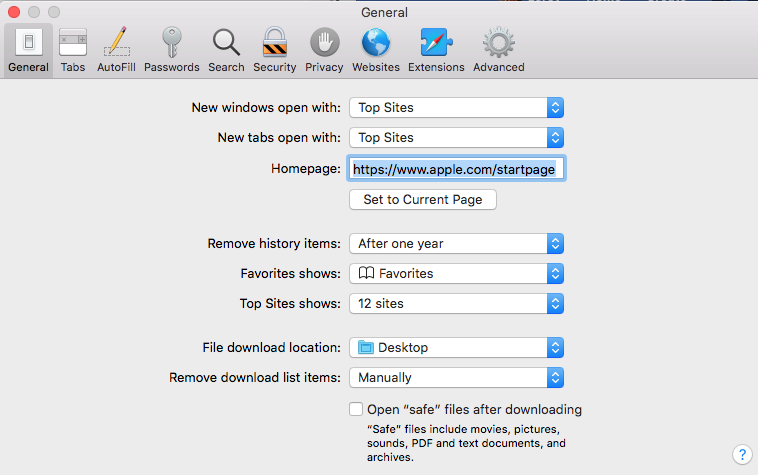Open the Advanced gear preferences
758x475 pixels.
[x=498, y=50]
